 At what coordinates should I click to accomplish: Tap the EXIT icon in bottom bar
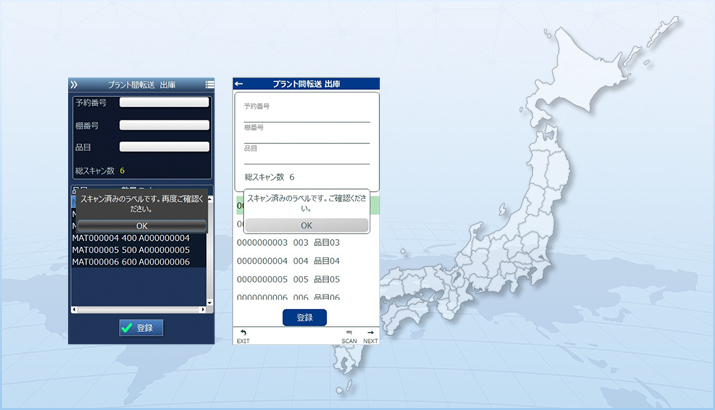tap(242, 336)
